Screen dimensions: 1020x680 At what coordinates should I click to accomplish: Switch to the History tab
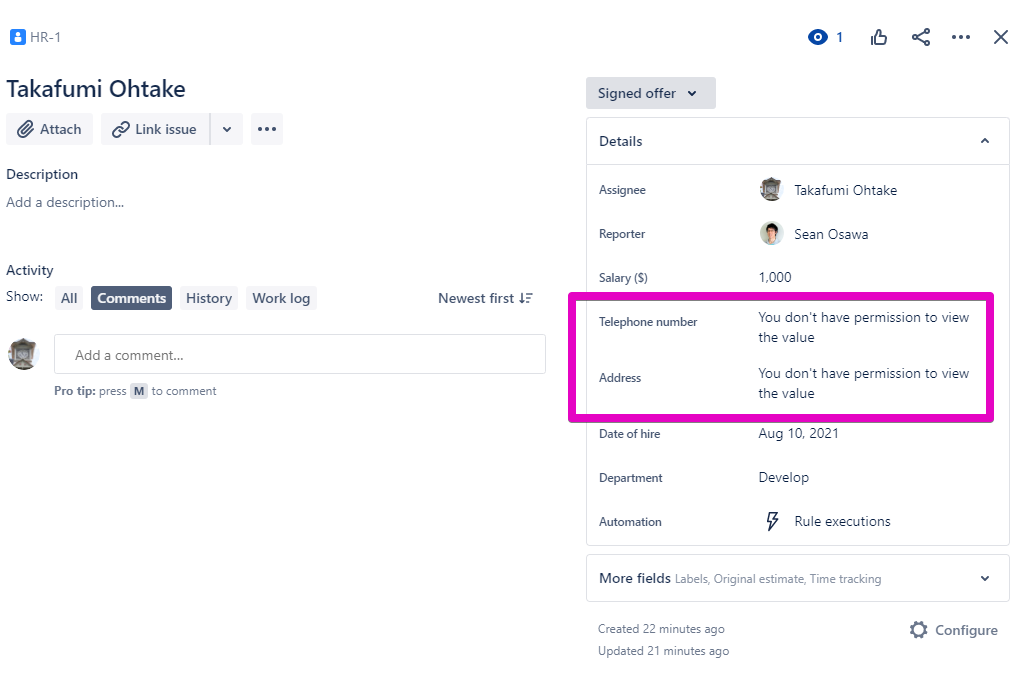click(209, 298)
